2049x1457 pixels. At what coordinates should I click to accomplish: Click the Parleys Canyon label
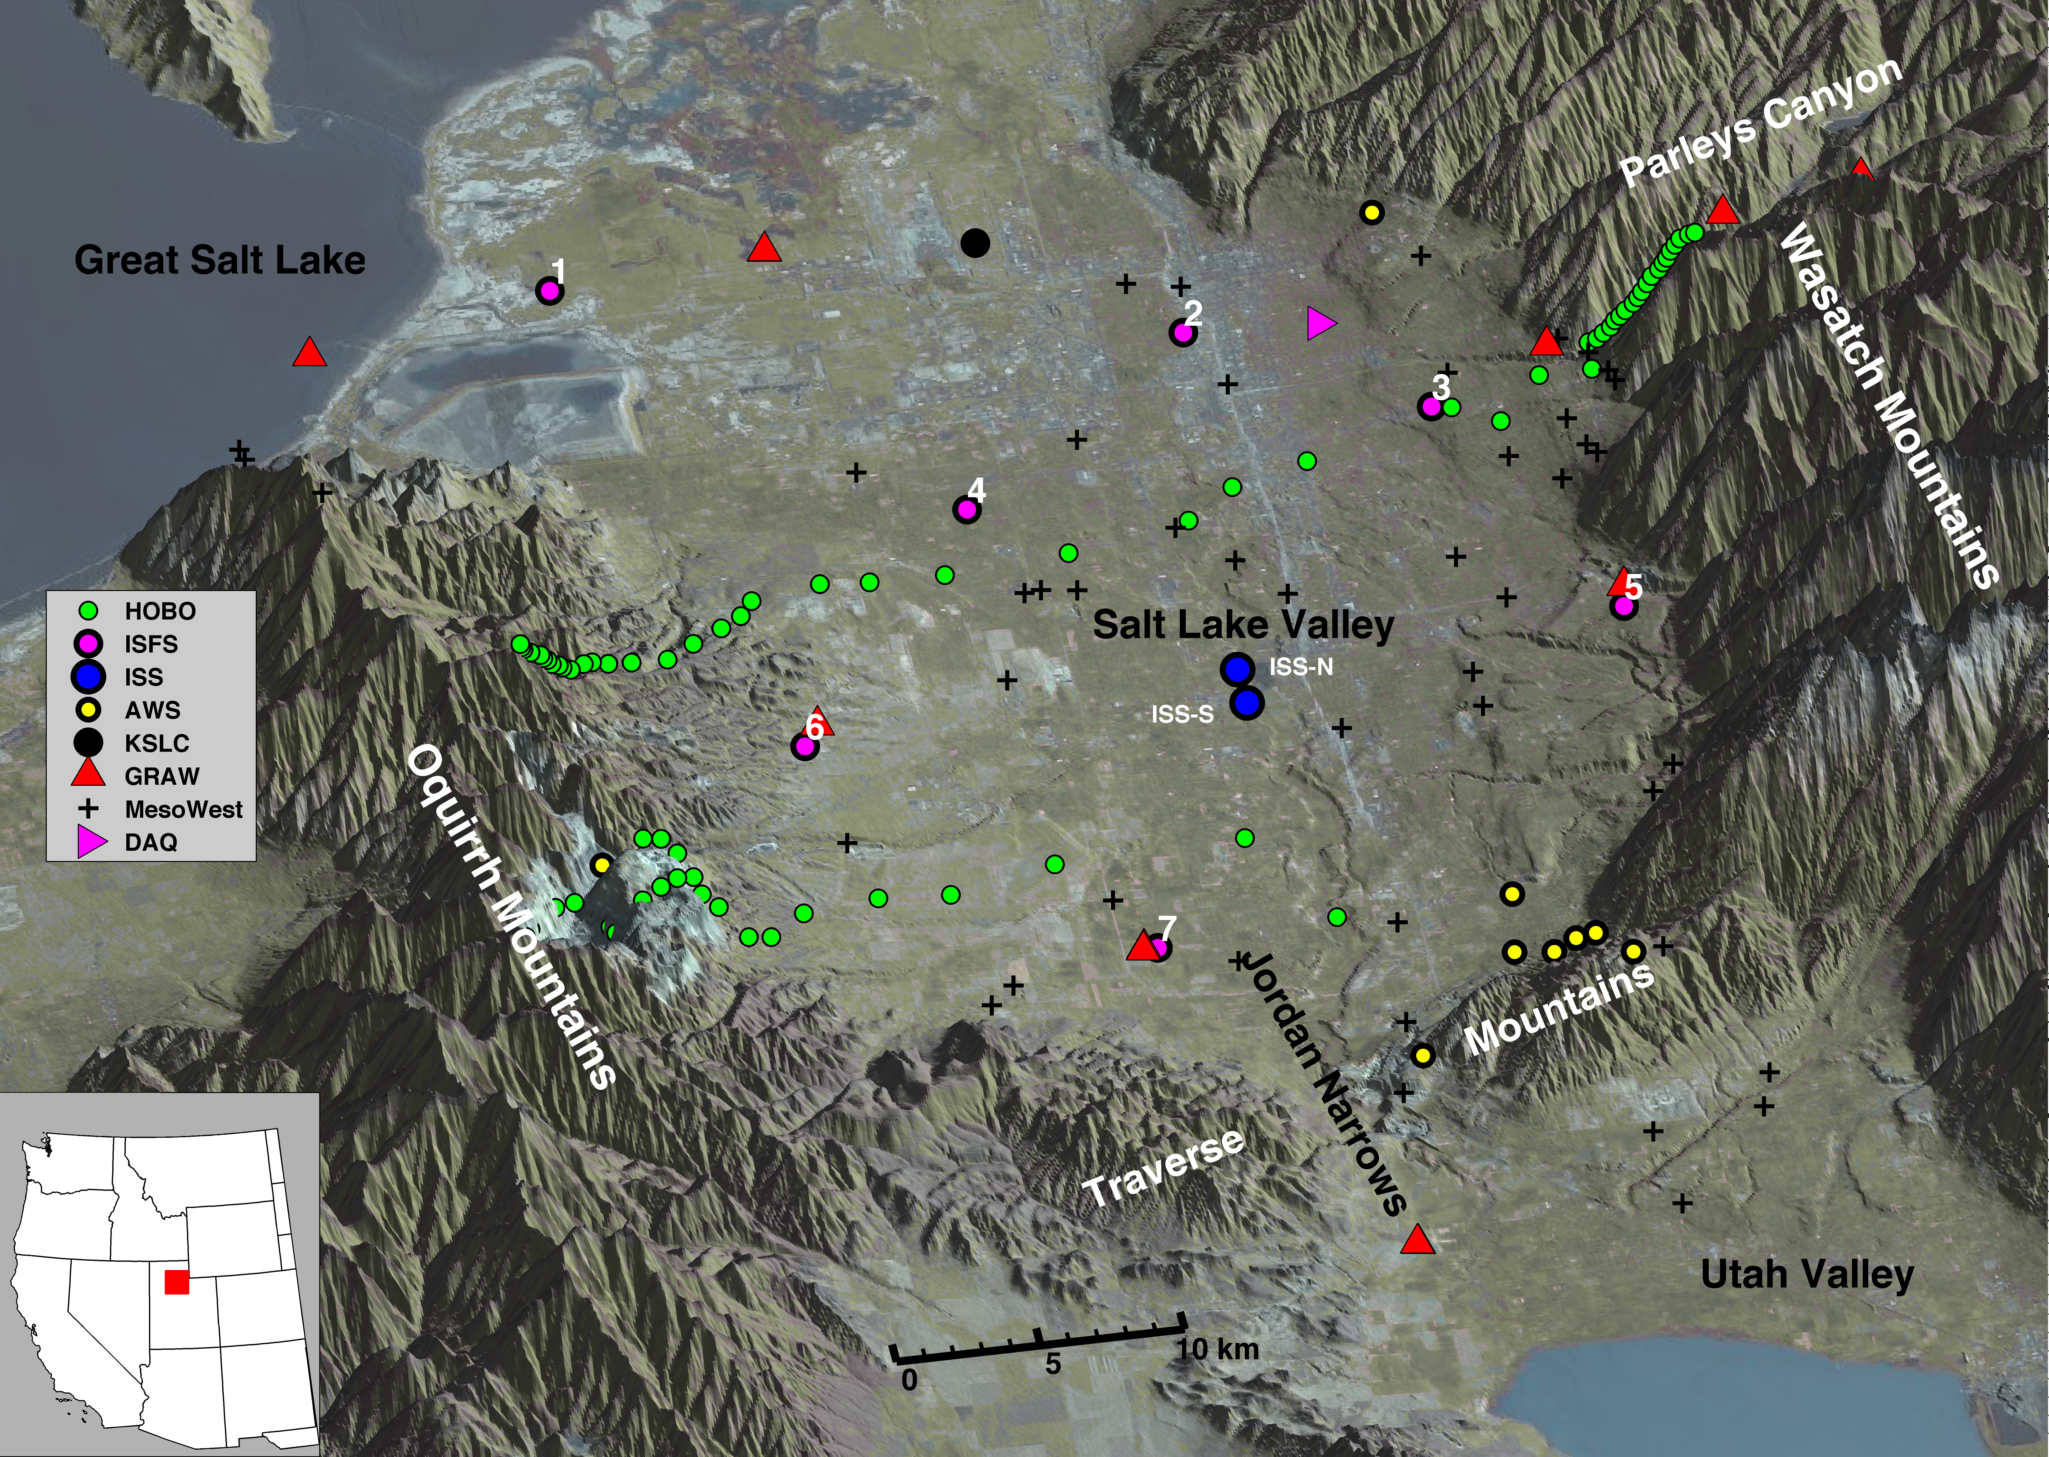tap(1760, 121)
